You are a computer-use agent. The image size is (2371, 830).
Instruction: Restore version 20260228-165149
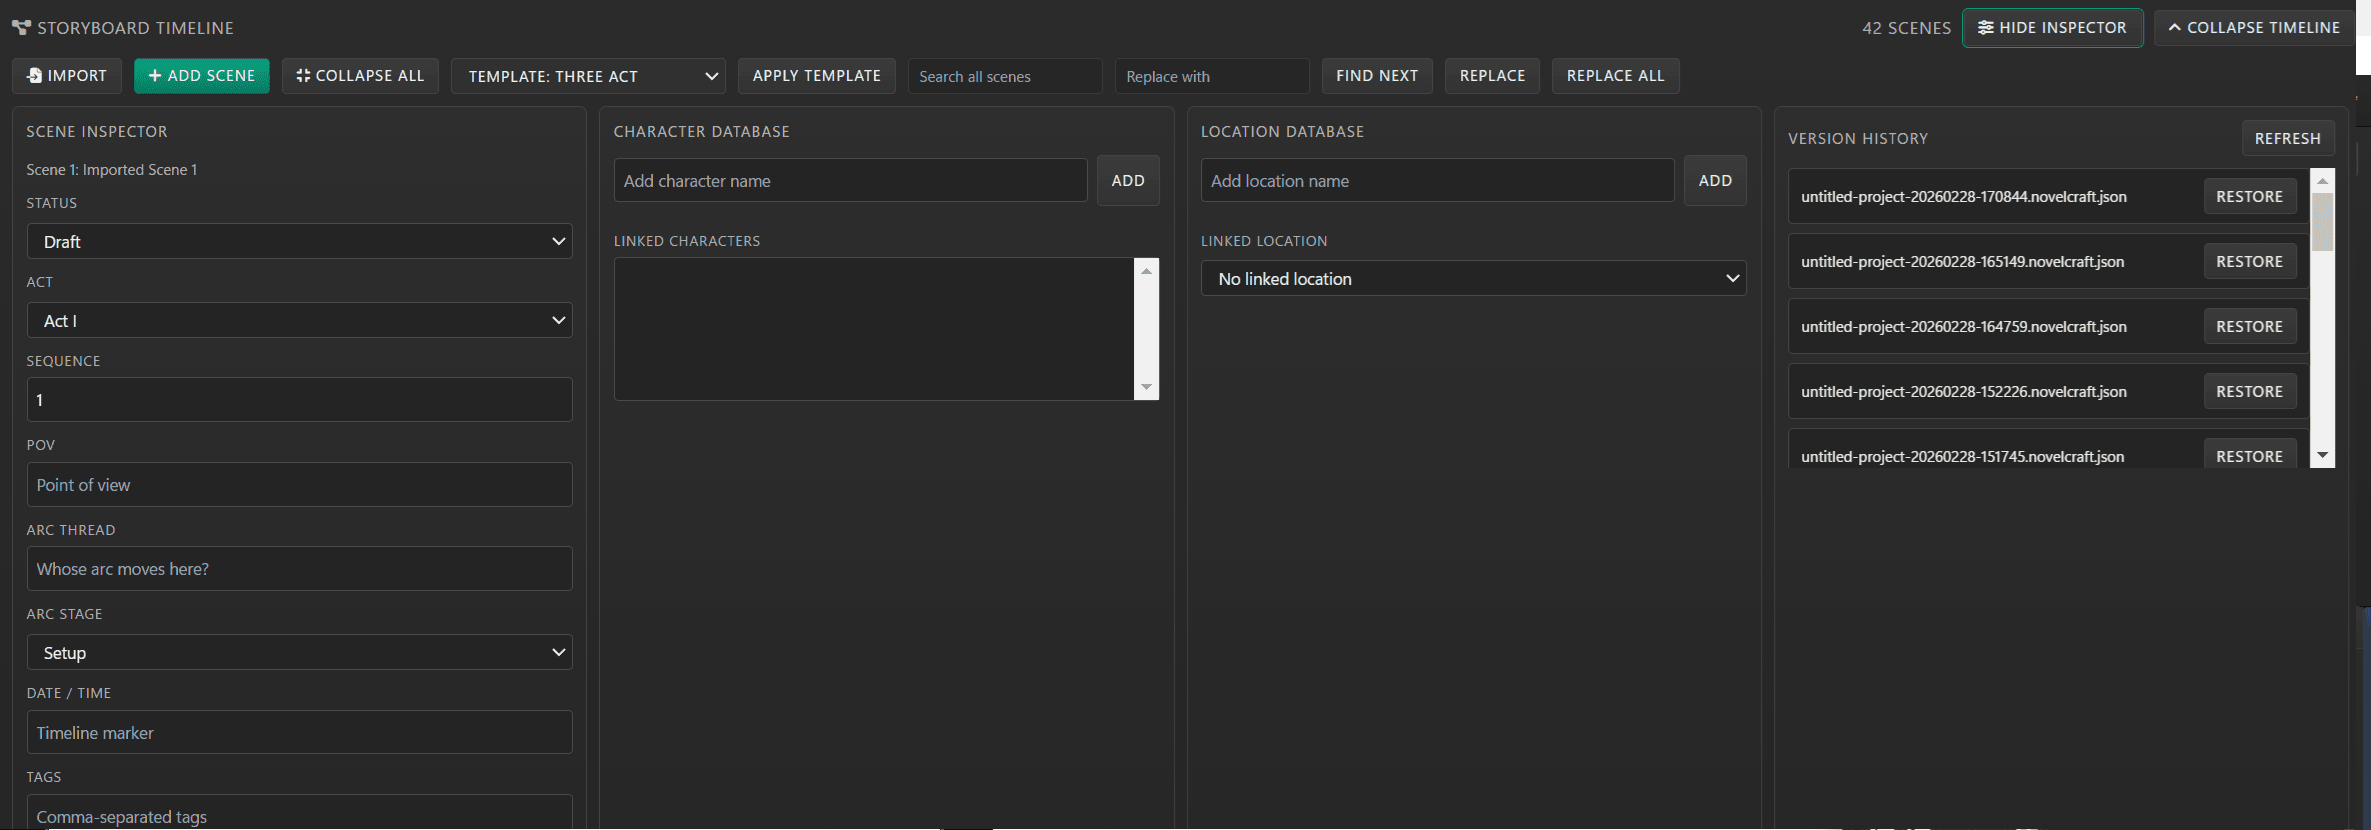tap(2250, 261)
